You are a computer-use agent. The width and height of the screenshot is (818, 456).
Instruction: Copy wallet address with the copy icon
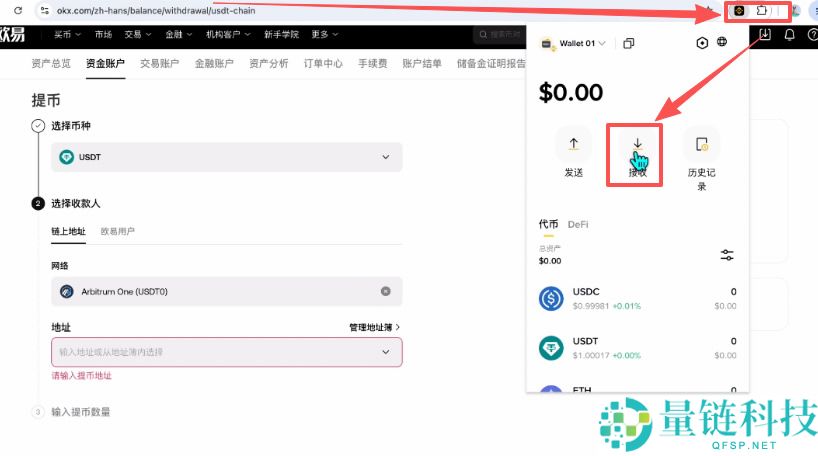coord(629,43)
